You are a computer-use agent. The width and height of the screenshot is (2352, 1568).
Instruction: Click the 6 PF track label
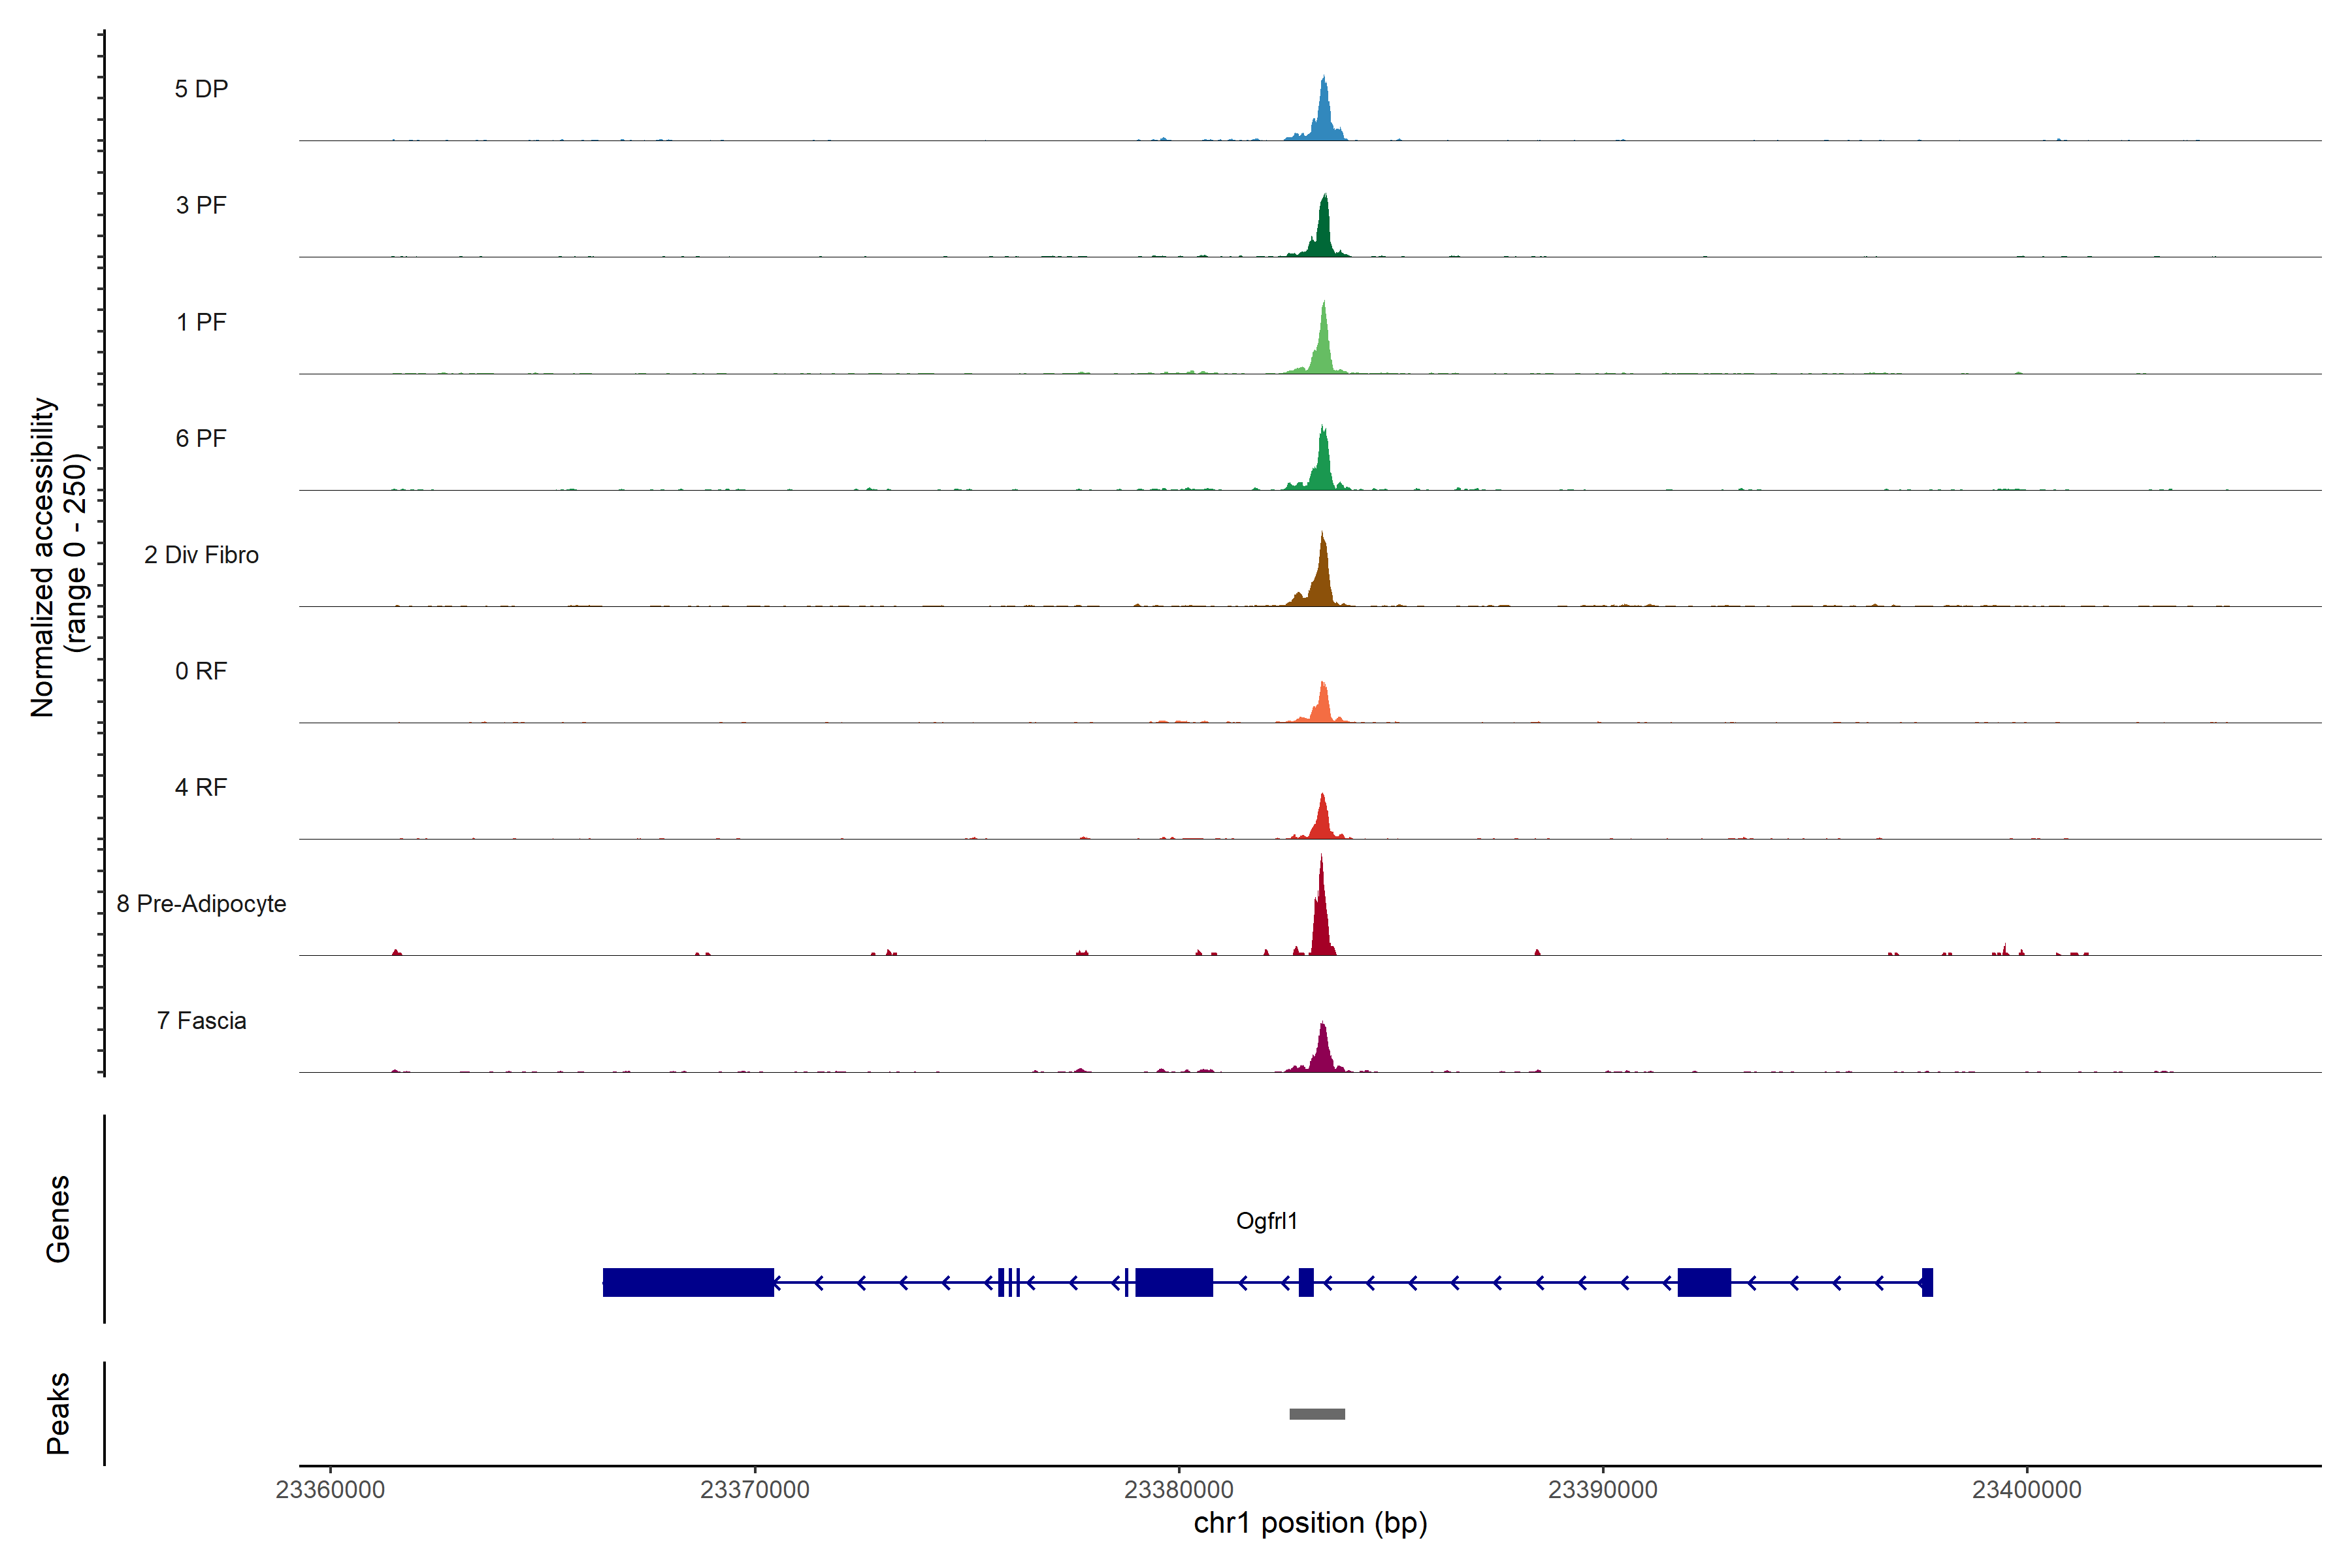(x=201, y=438)
